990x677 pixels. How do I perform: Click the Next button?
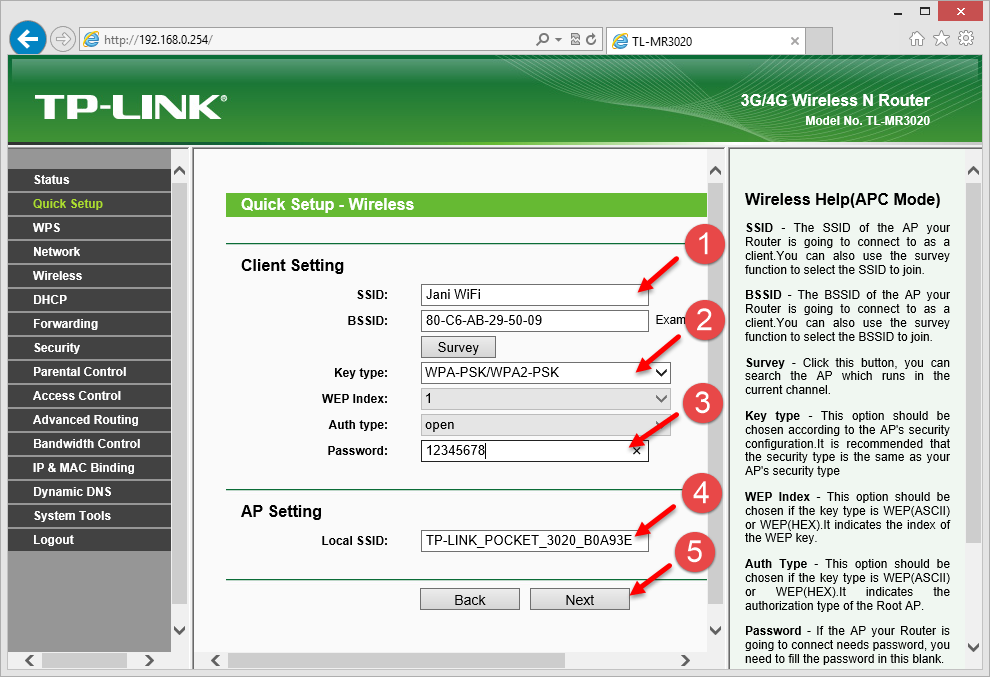pos(580,599)
